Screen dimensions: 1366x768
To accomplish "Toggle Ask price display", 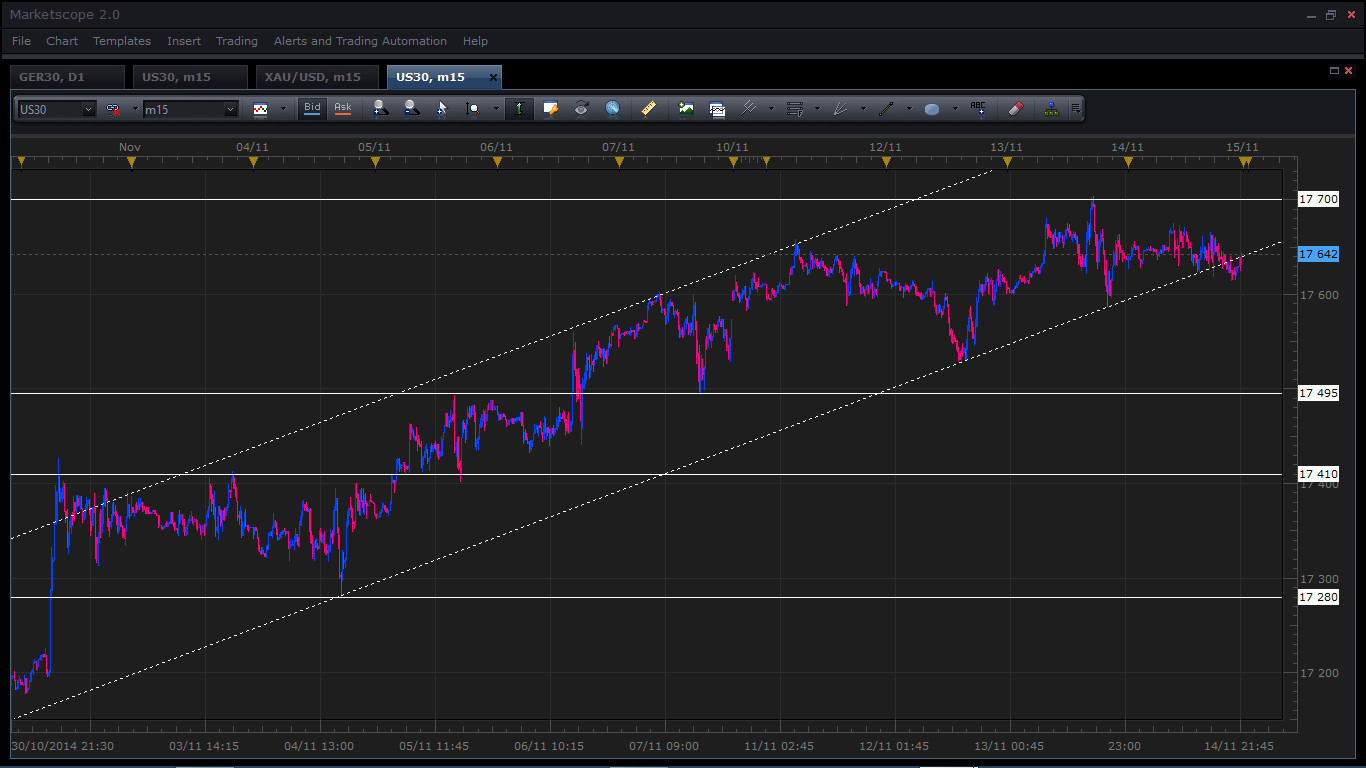I will [343, 109].
